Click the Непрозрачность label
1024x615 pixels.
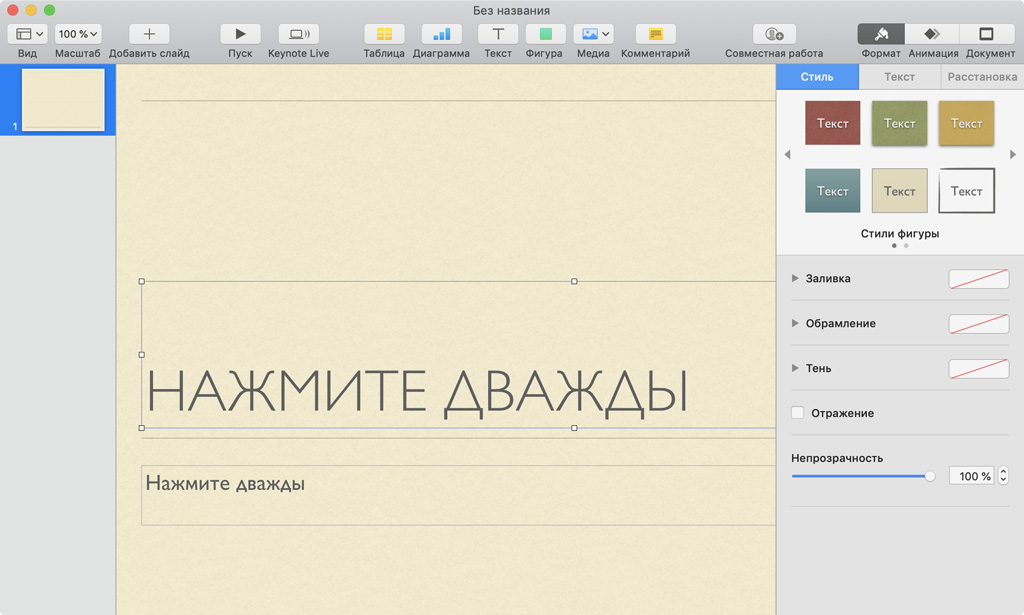point(837,458)
